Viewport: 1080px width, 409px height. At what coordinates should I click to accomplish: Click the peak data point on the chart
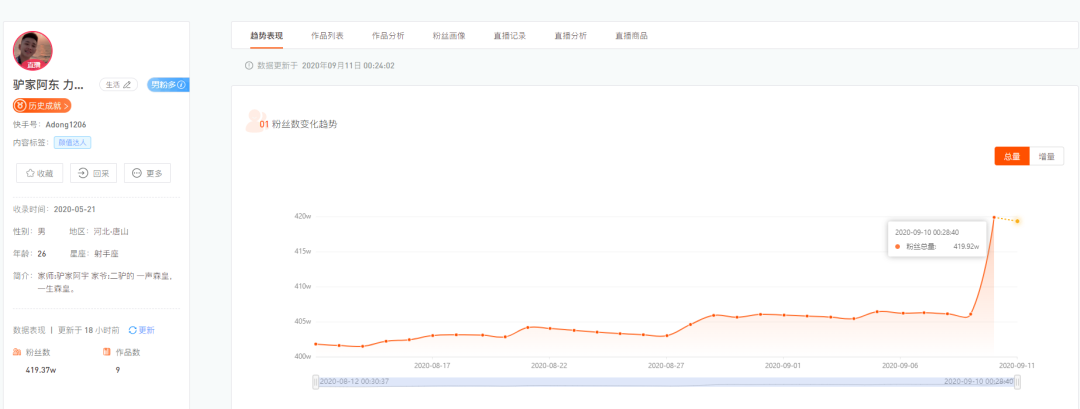pyautogui.click(x=993, y=217)
